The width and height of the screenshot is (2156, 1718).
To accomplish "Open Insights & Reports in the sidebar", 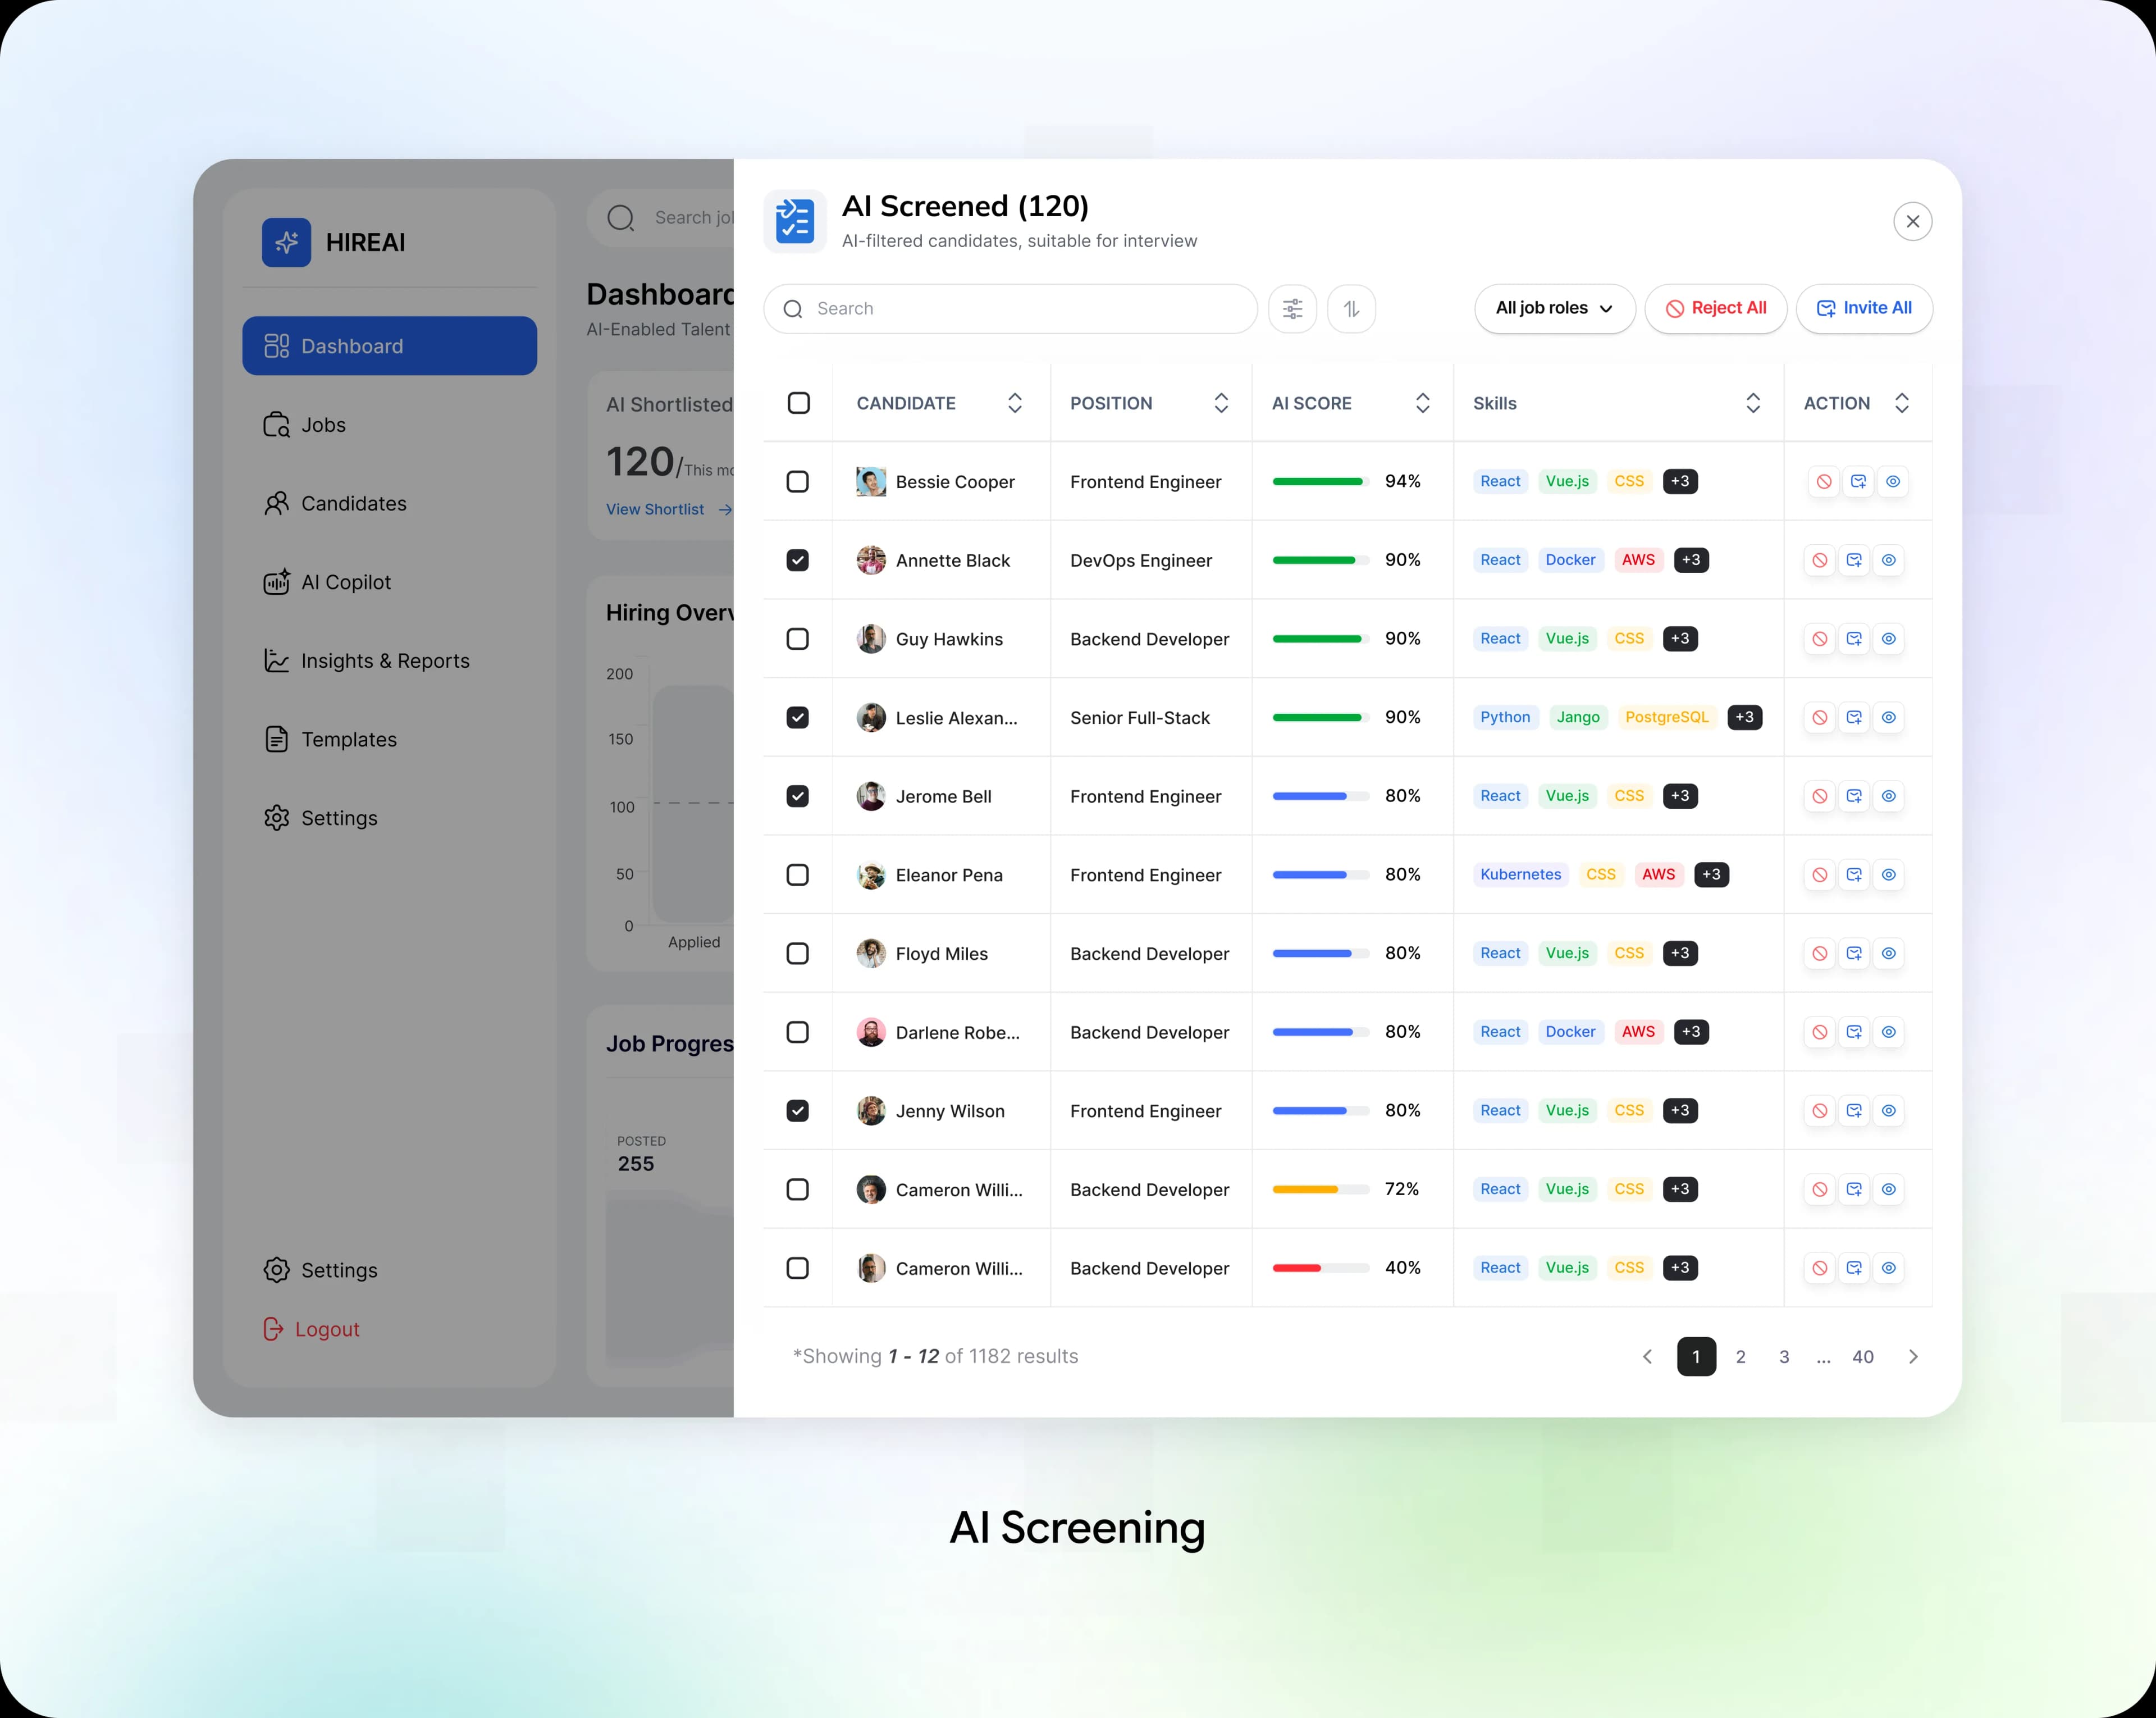I will [389, 661].
